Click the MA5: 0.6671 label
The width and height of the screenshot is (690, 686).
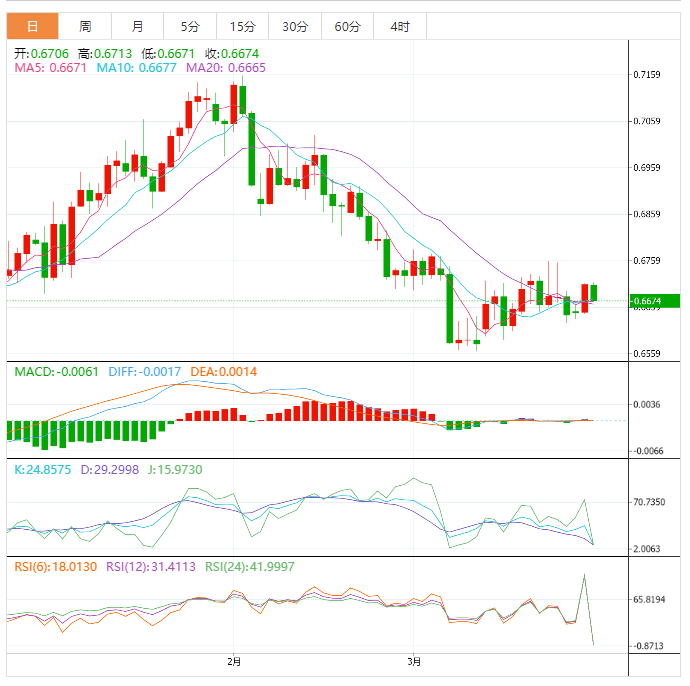(x=51, y=68)
